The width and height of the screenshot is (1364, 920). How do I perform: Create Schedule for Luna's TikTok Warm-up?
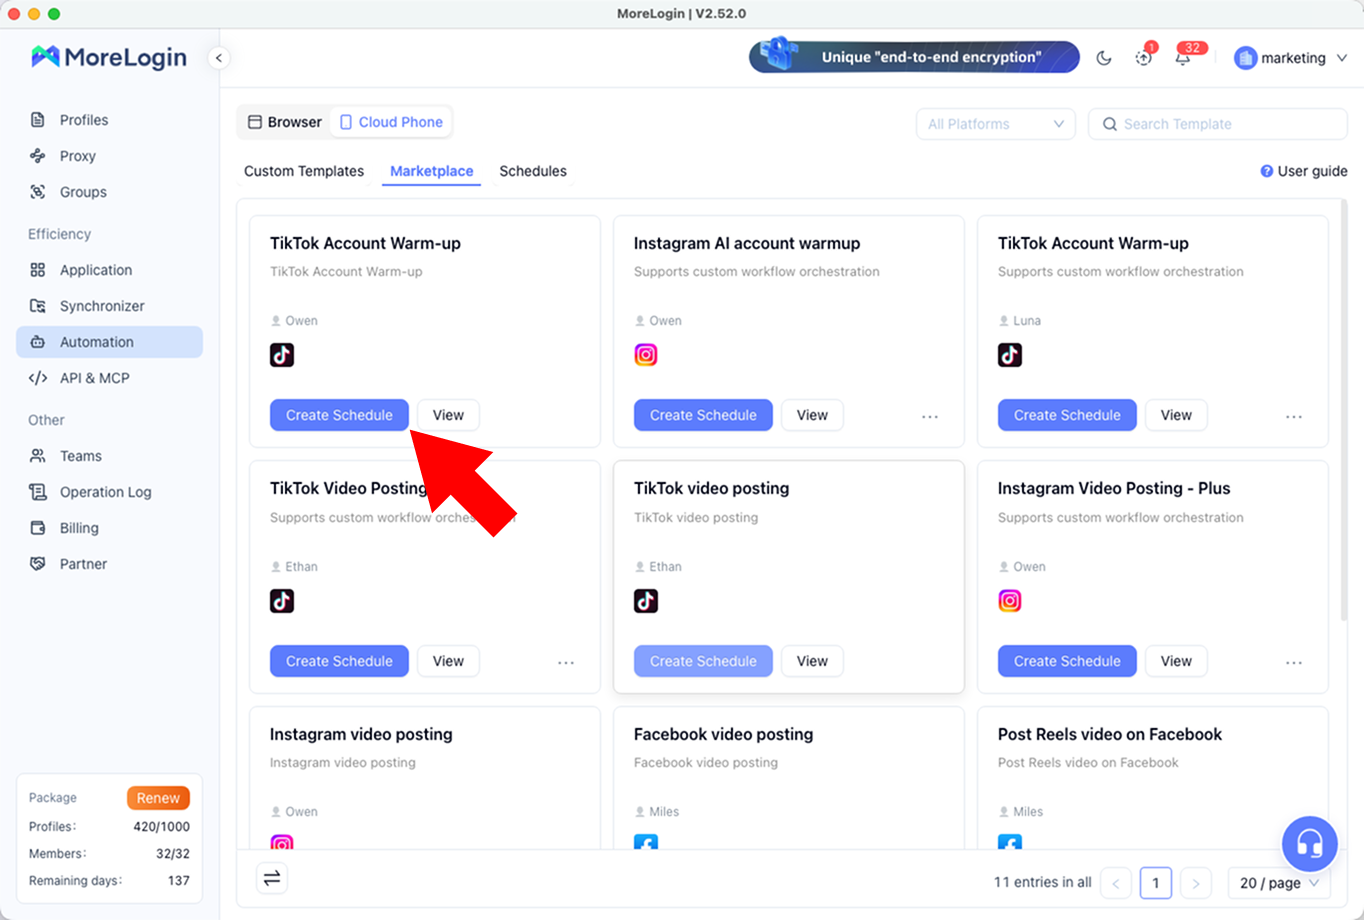point(1067,415)
